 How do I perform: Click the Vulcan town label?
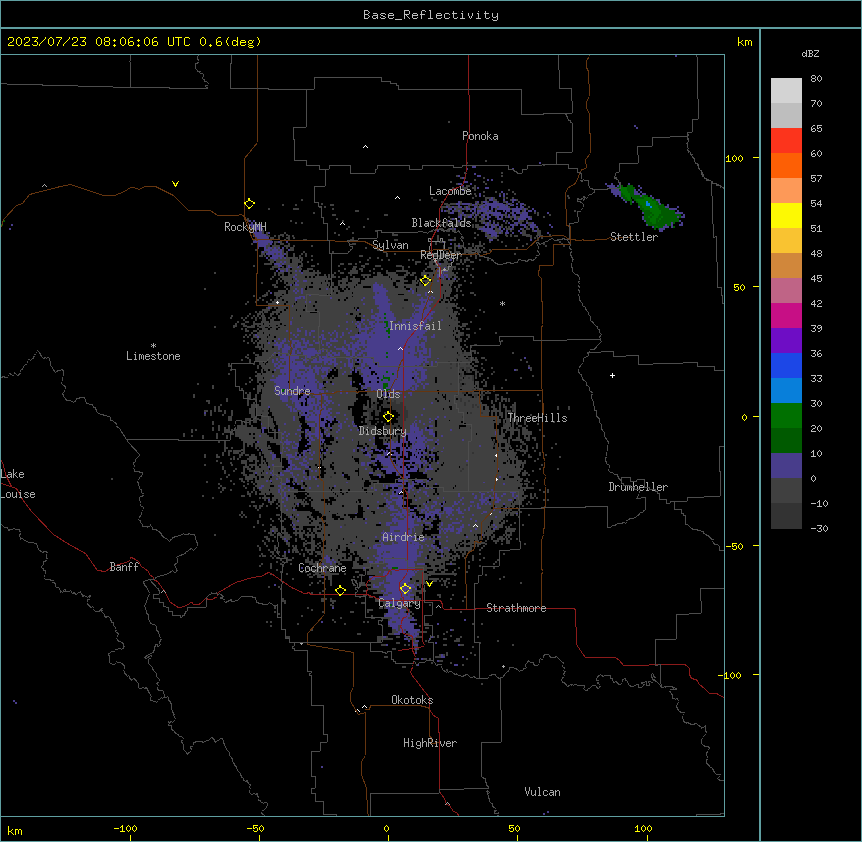[543, 792]
